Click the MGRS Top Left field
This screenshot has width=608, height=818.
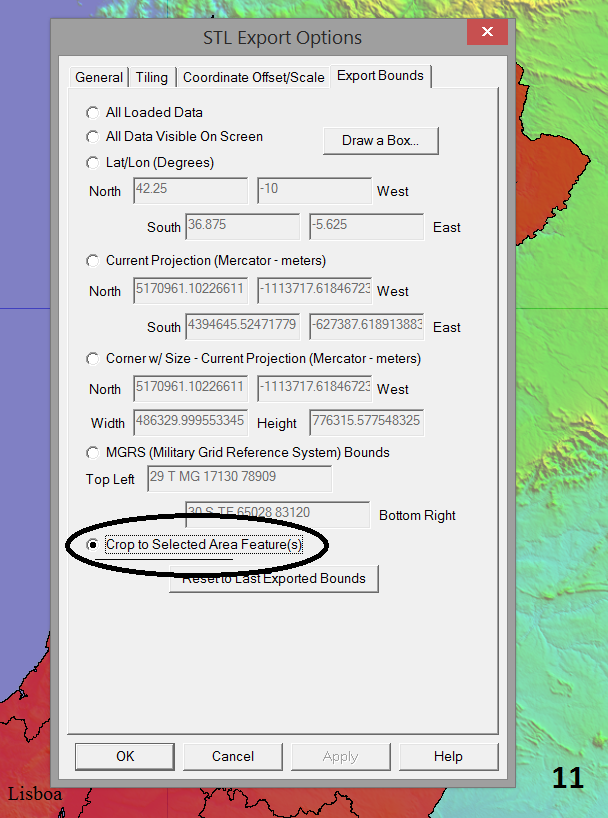(239, 479)
